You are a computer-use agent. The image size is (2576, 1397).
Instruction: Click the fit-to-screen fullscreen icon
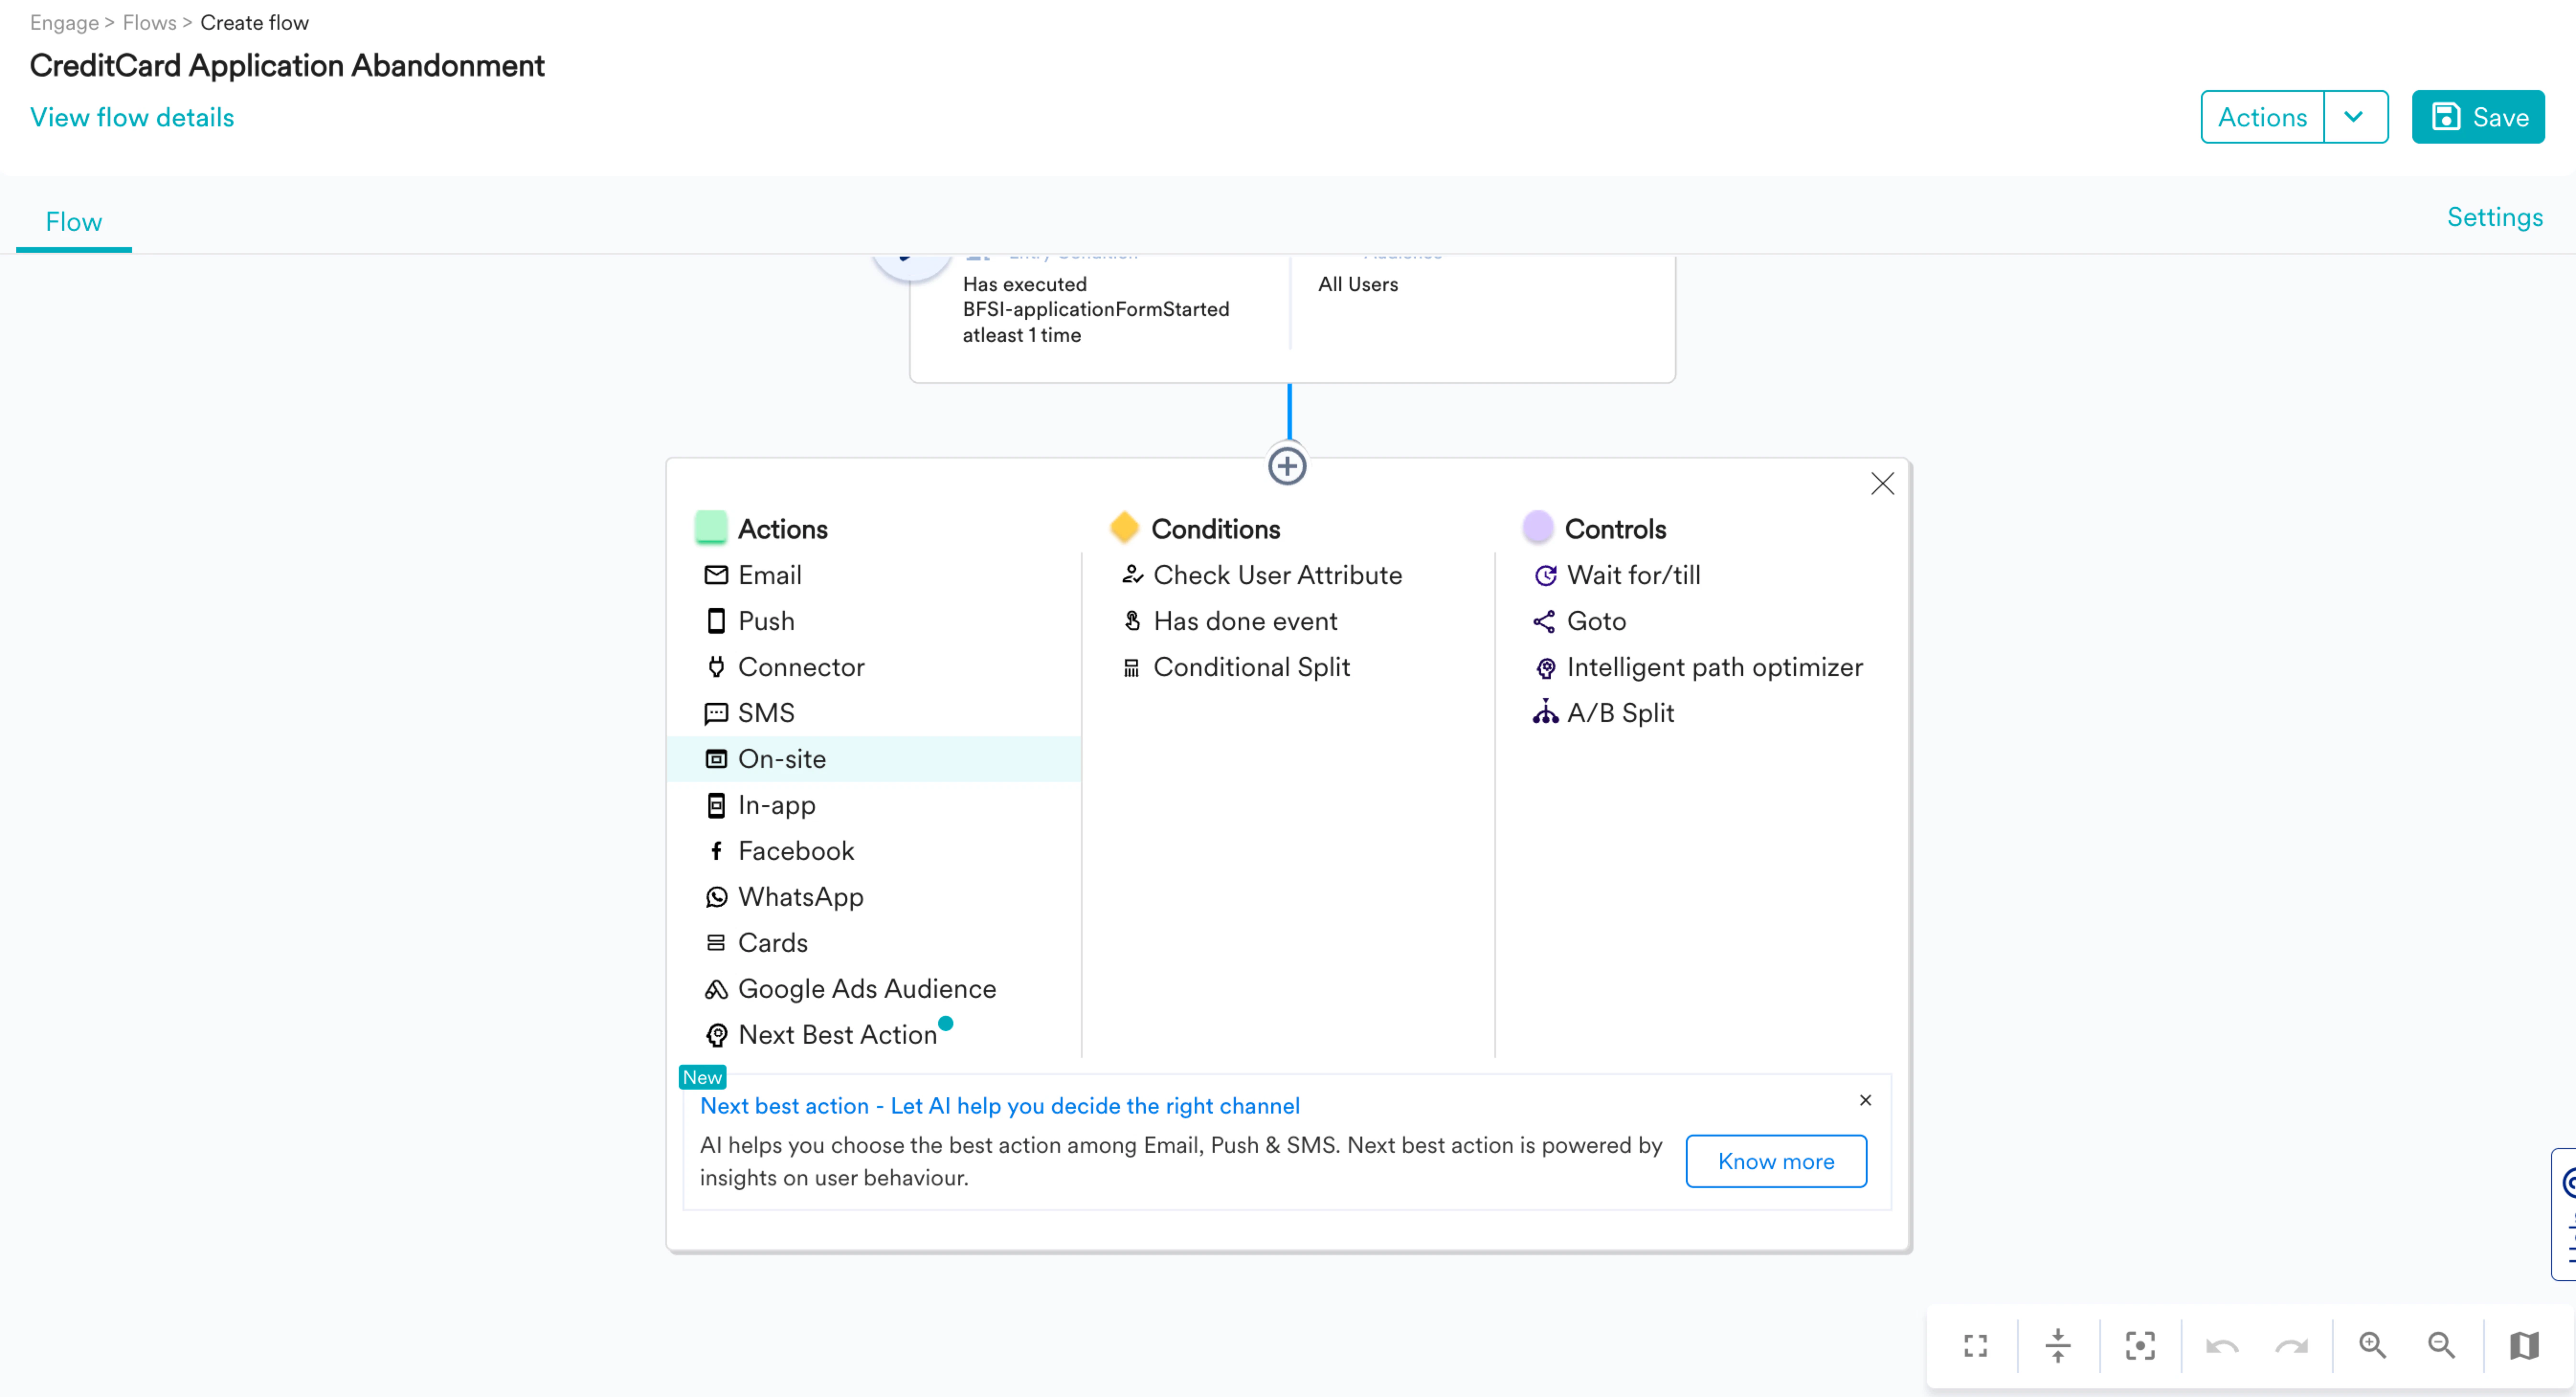tap(1975, 1345)
